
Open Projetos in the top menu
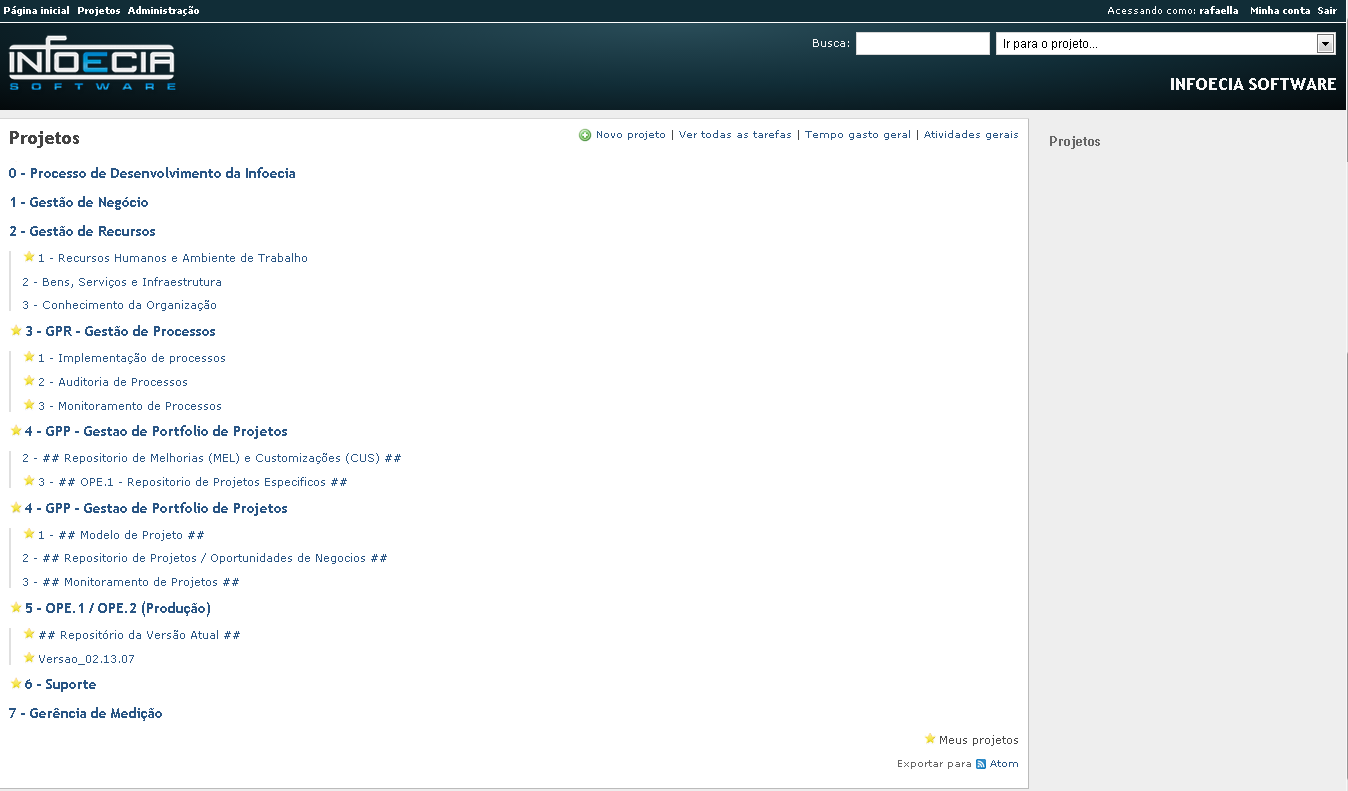coord(98,10)
